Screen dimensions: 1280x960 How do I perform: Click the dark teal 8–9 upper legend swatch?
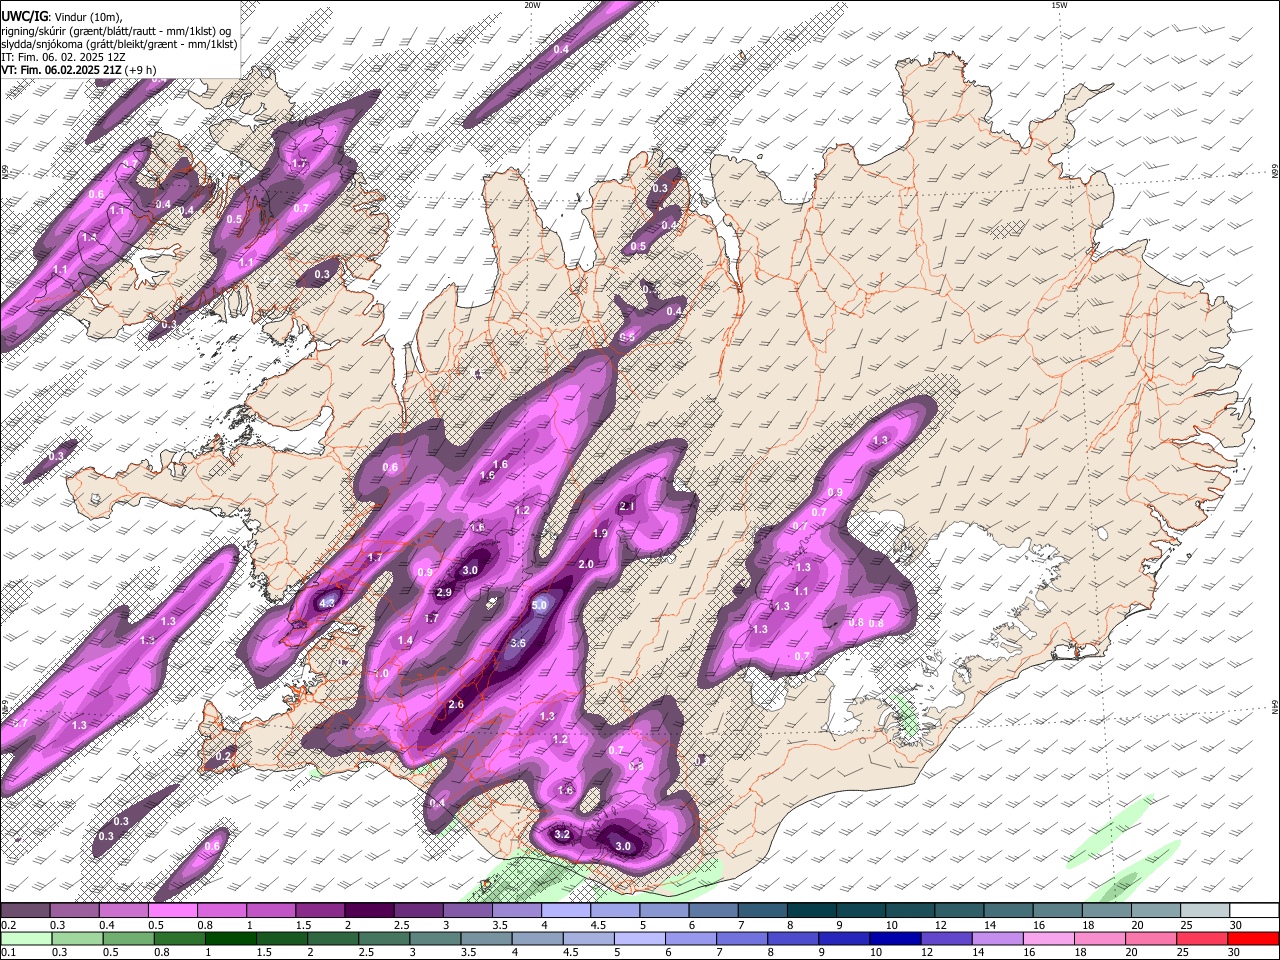tap(812, 911)
